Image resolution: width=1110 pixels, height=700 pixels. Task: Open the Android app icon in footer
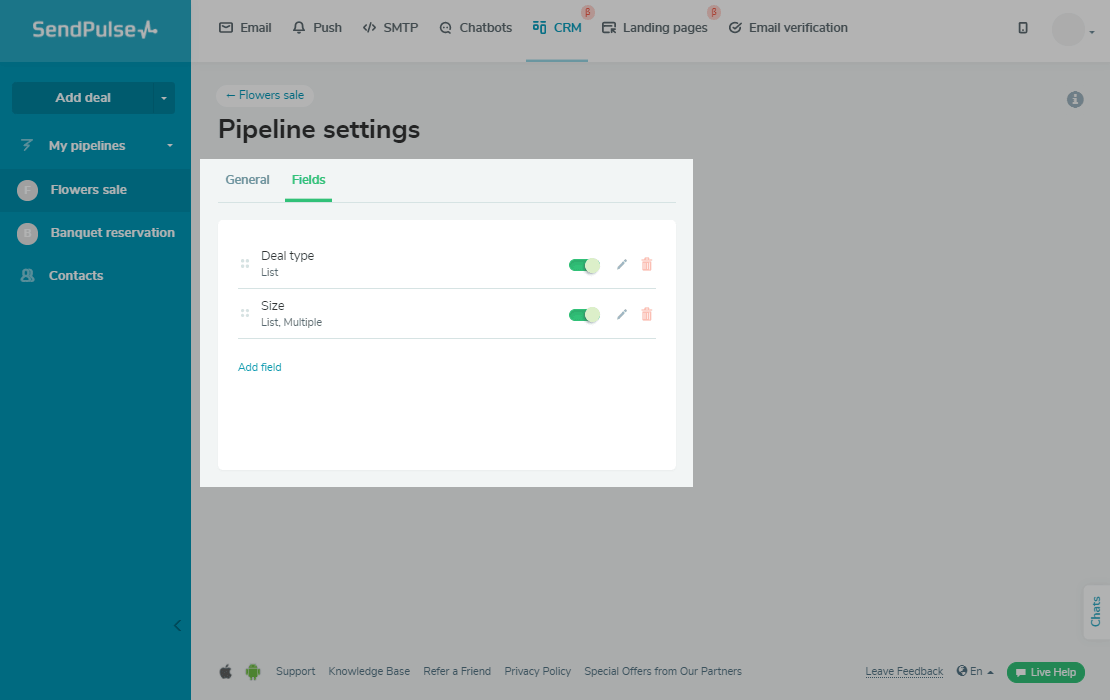[x=253, y=672]
